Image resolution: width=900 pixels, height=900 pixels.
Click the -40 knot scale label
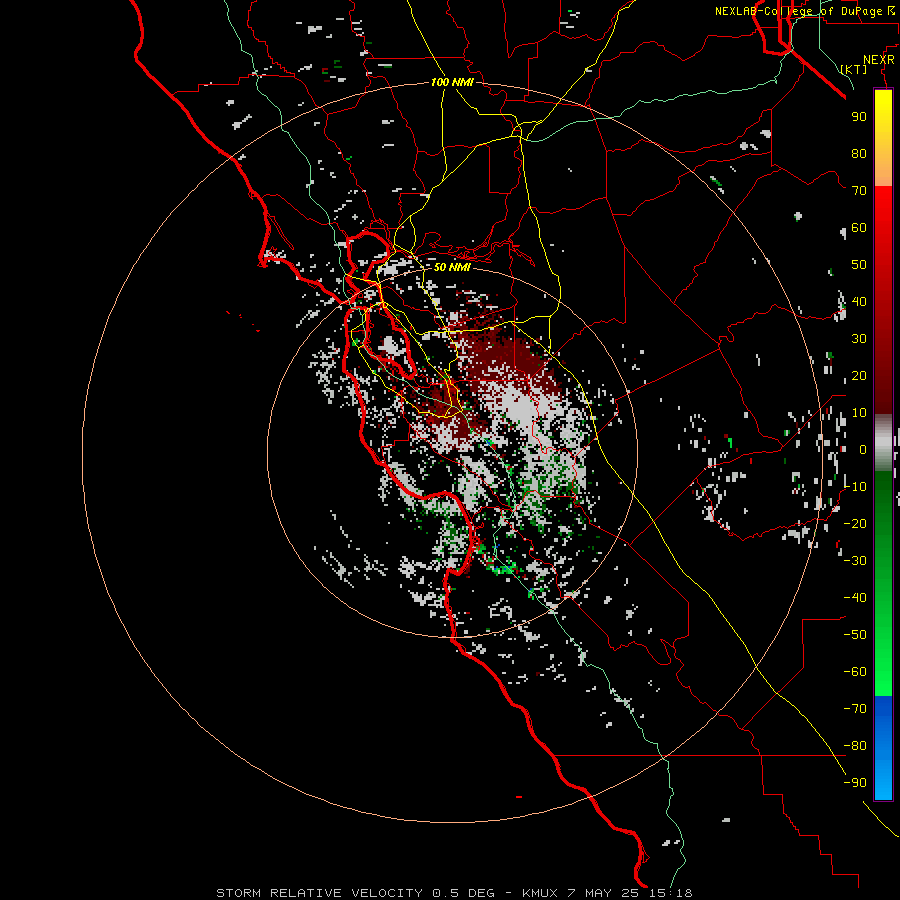coord(855,598)
